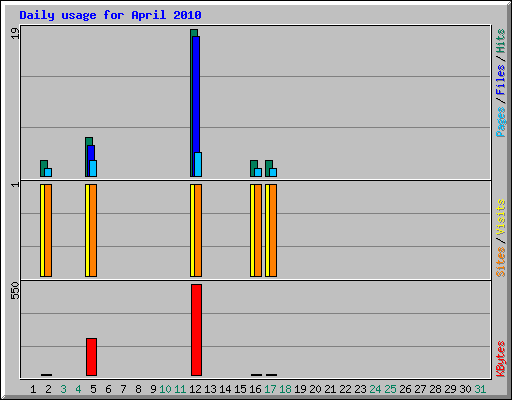
Task: Click green day label '18' on the x-axis
Action: (285, 389)
